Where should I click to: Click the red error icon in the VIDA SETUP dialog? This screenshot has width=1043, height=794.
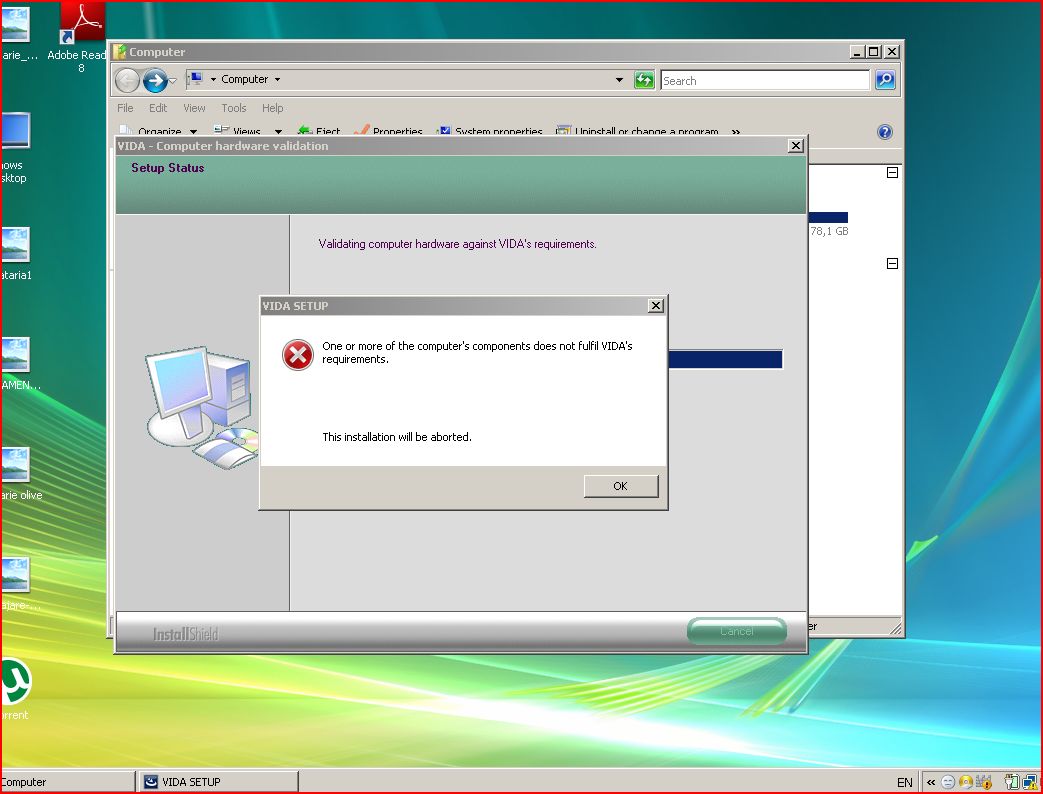pyautogui.click(x=297, y=354)
